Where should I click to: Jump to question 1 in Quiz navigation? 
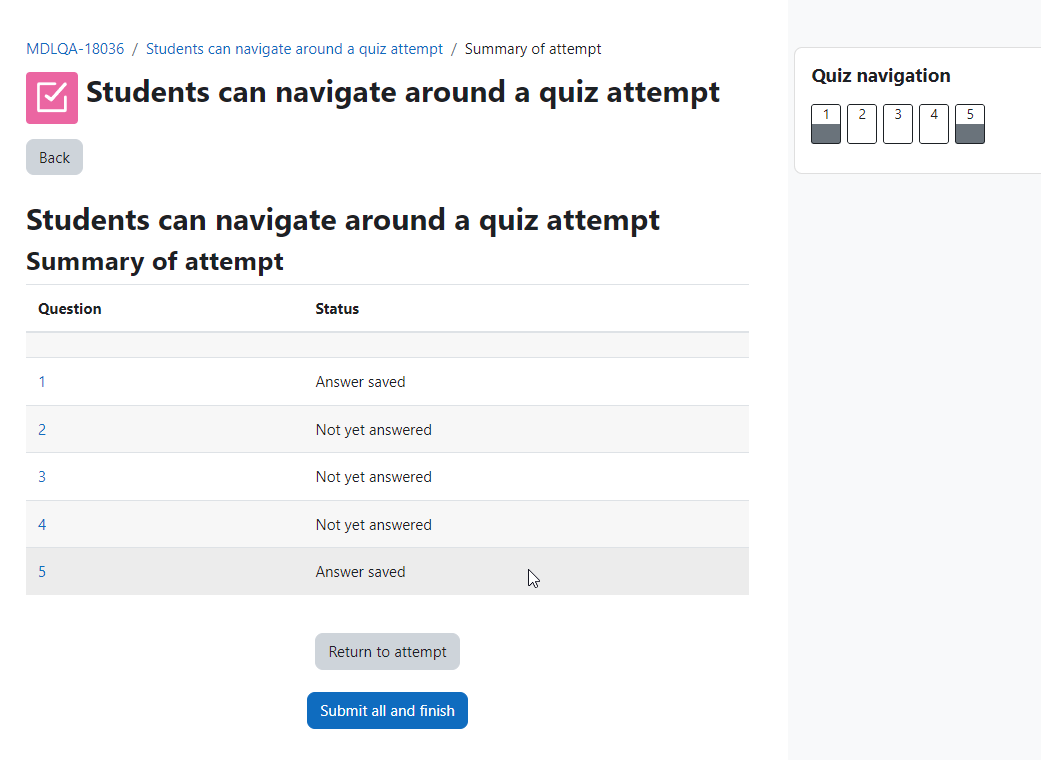click(826, 123)
